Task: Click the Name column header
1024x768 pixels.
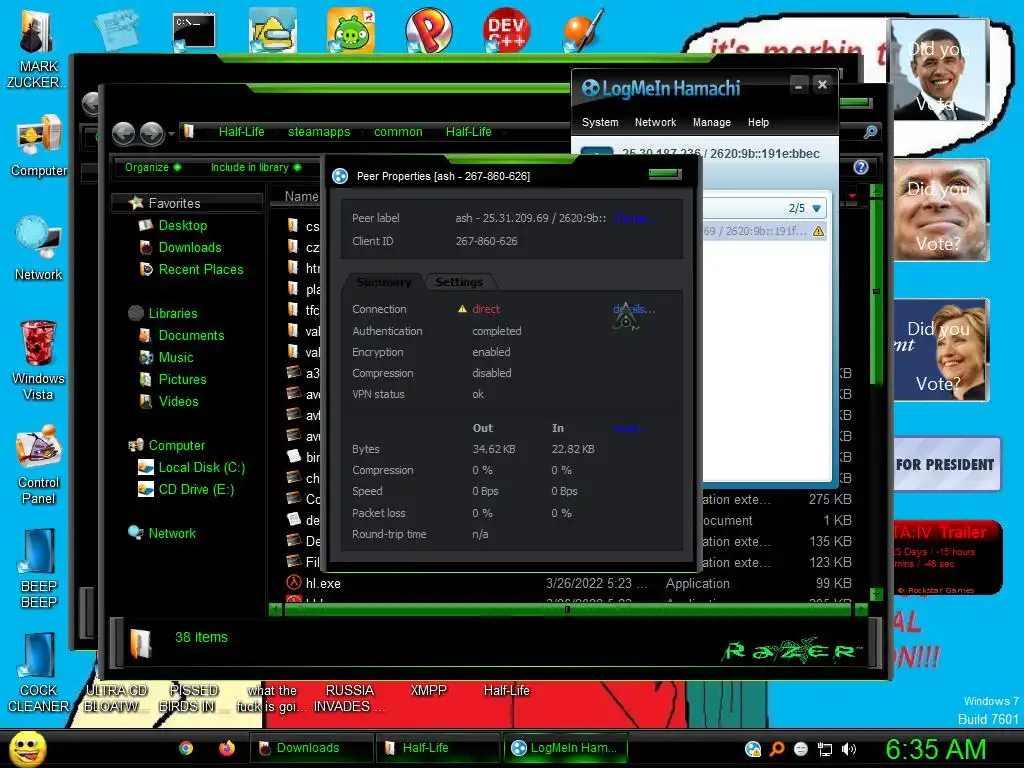Action: tap(302, 196)
